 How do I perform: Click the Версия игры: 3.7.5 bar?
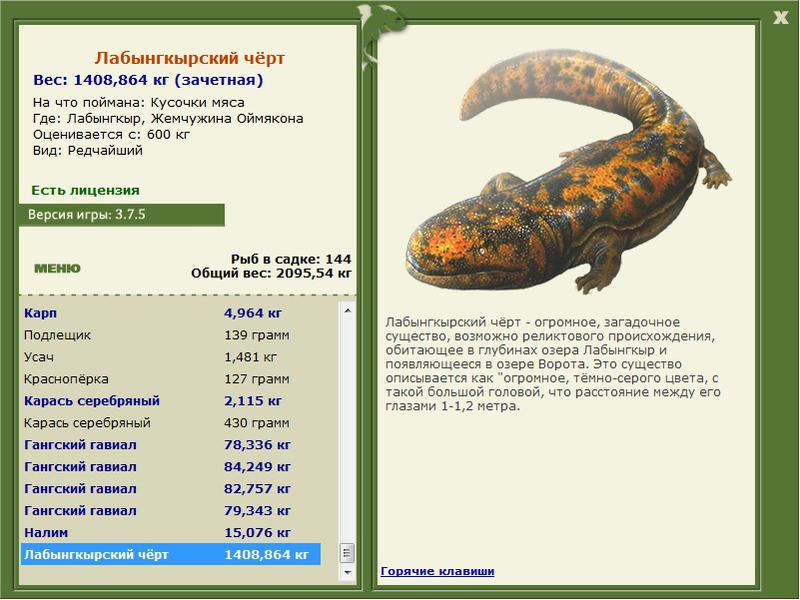(x=121, y=215)
